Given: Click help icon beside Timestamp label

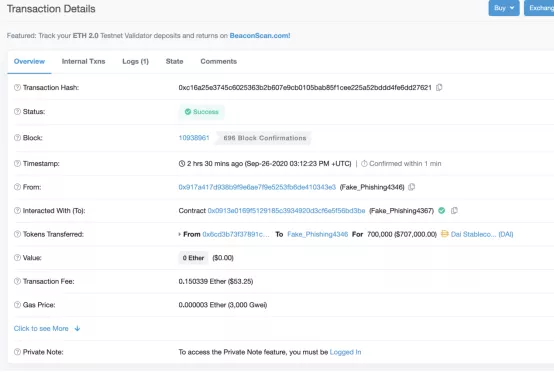Looking at the screenshot, I should (x=17, y=163).
